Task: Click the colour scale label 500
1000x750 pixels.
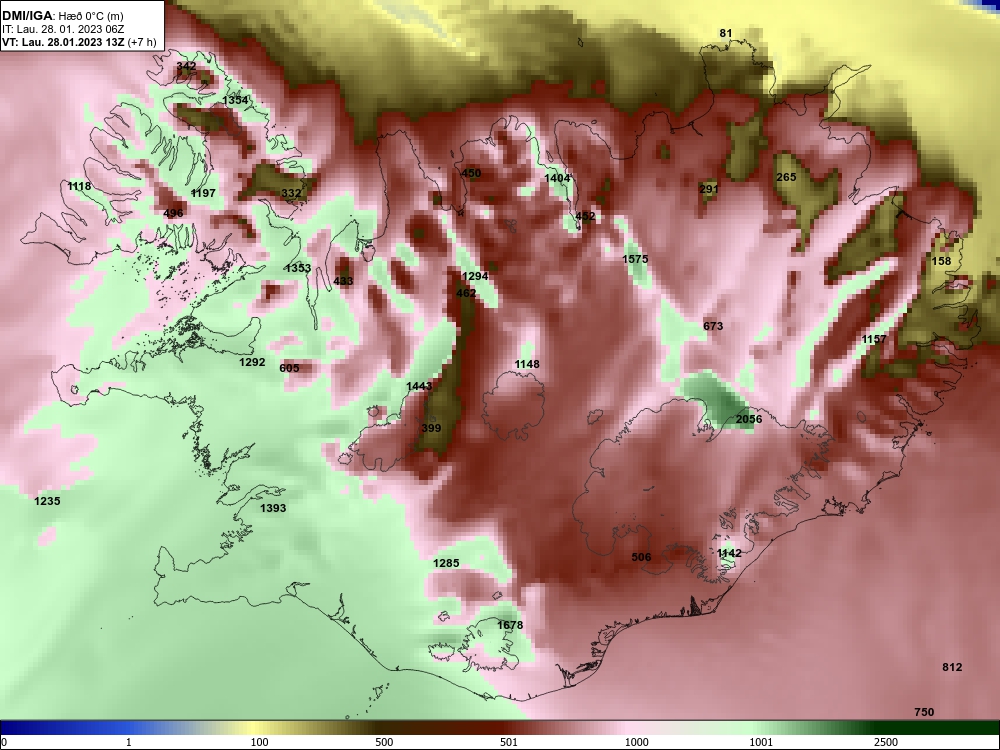Action: tap(384, 742)
